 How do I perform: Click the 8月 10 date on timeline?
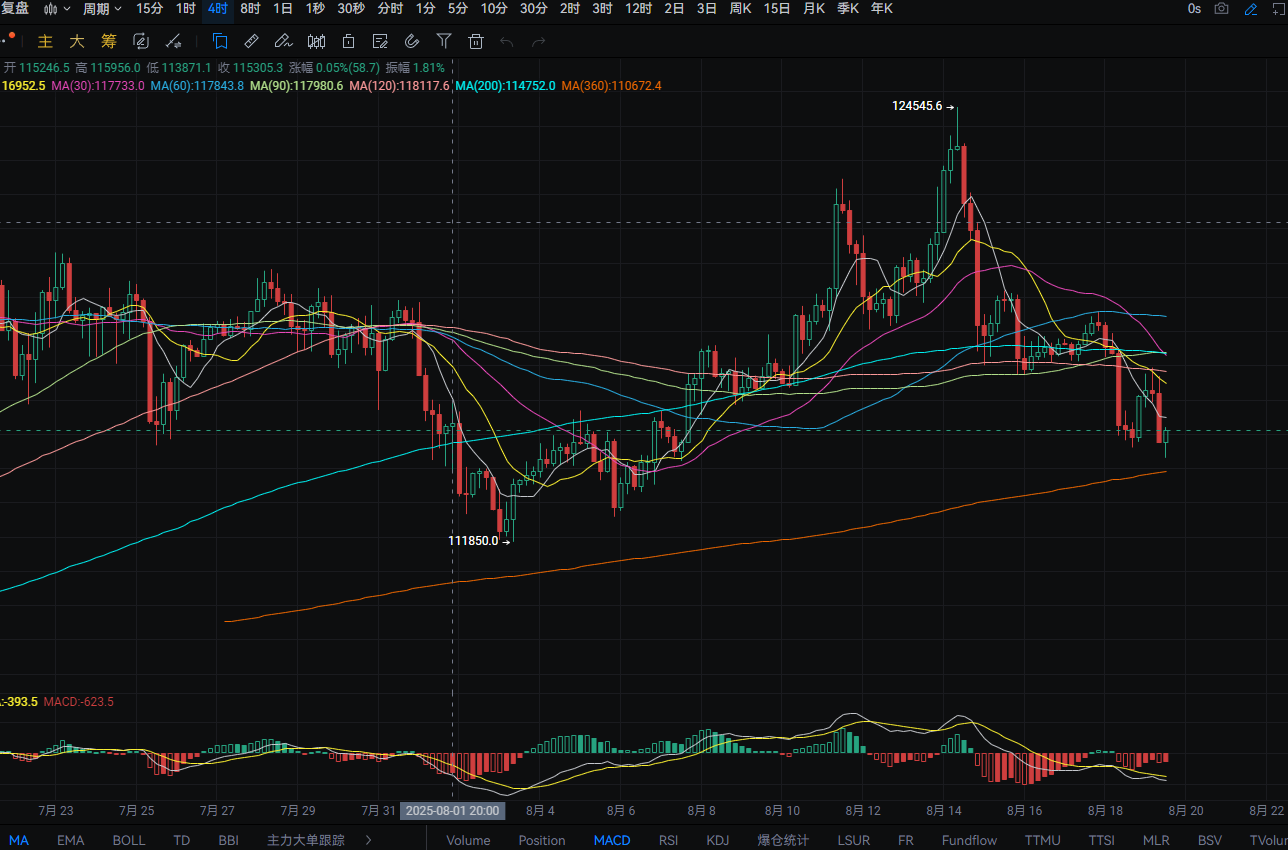[782, 810]
